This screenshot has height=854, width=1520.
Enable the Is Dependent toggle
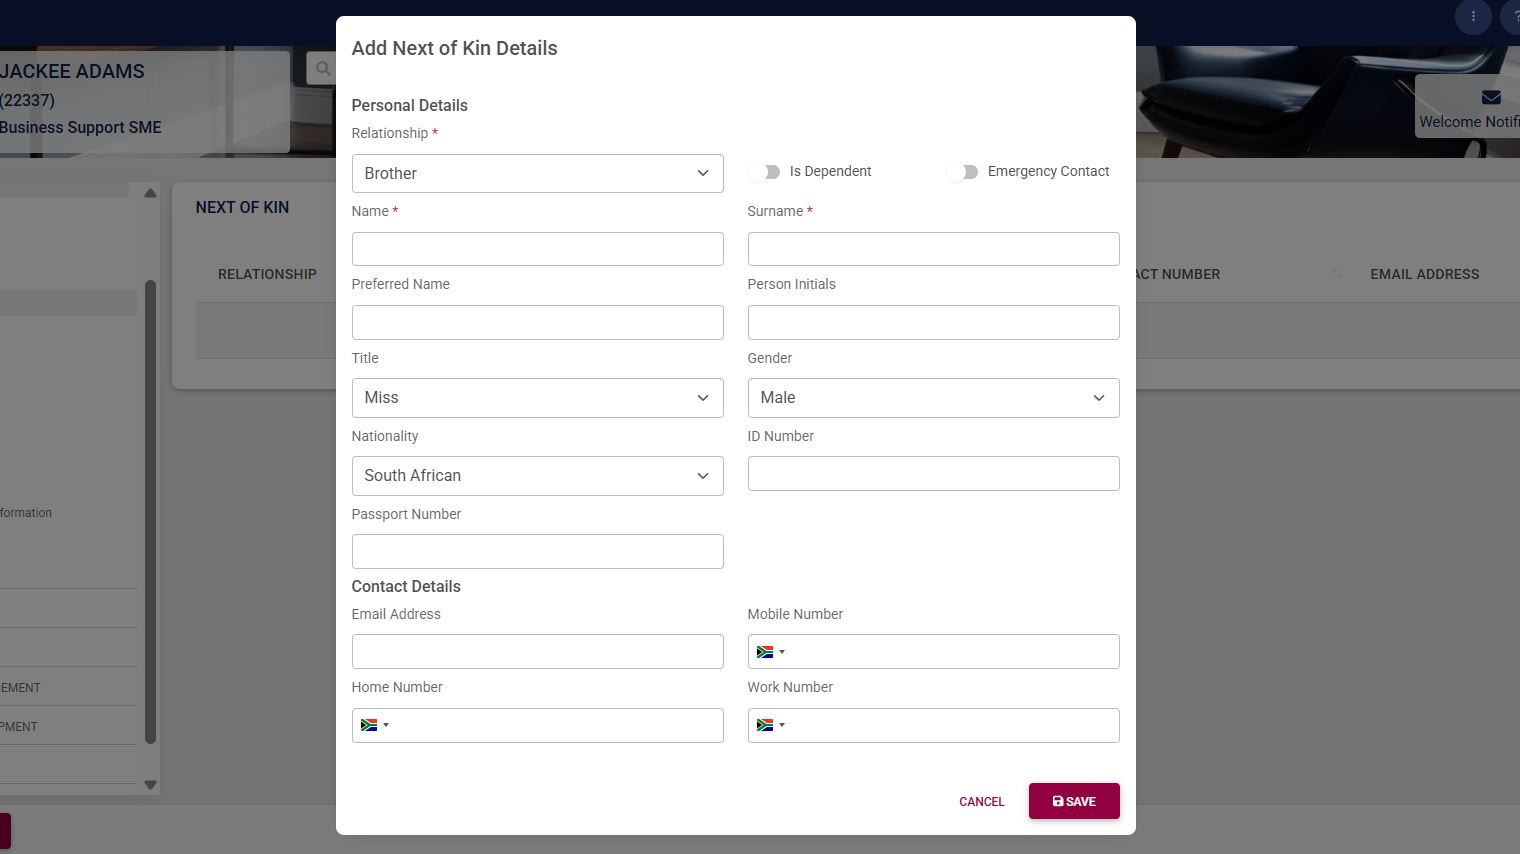point(765,172)
